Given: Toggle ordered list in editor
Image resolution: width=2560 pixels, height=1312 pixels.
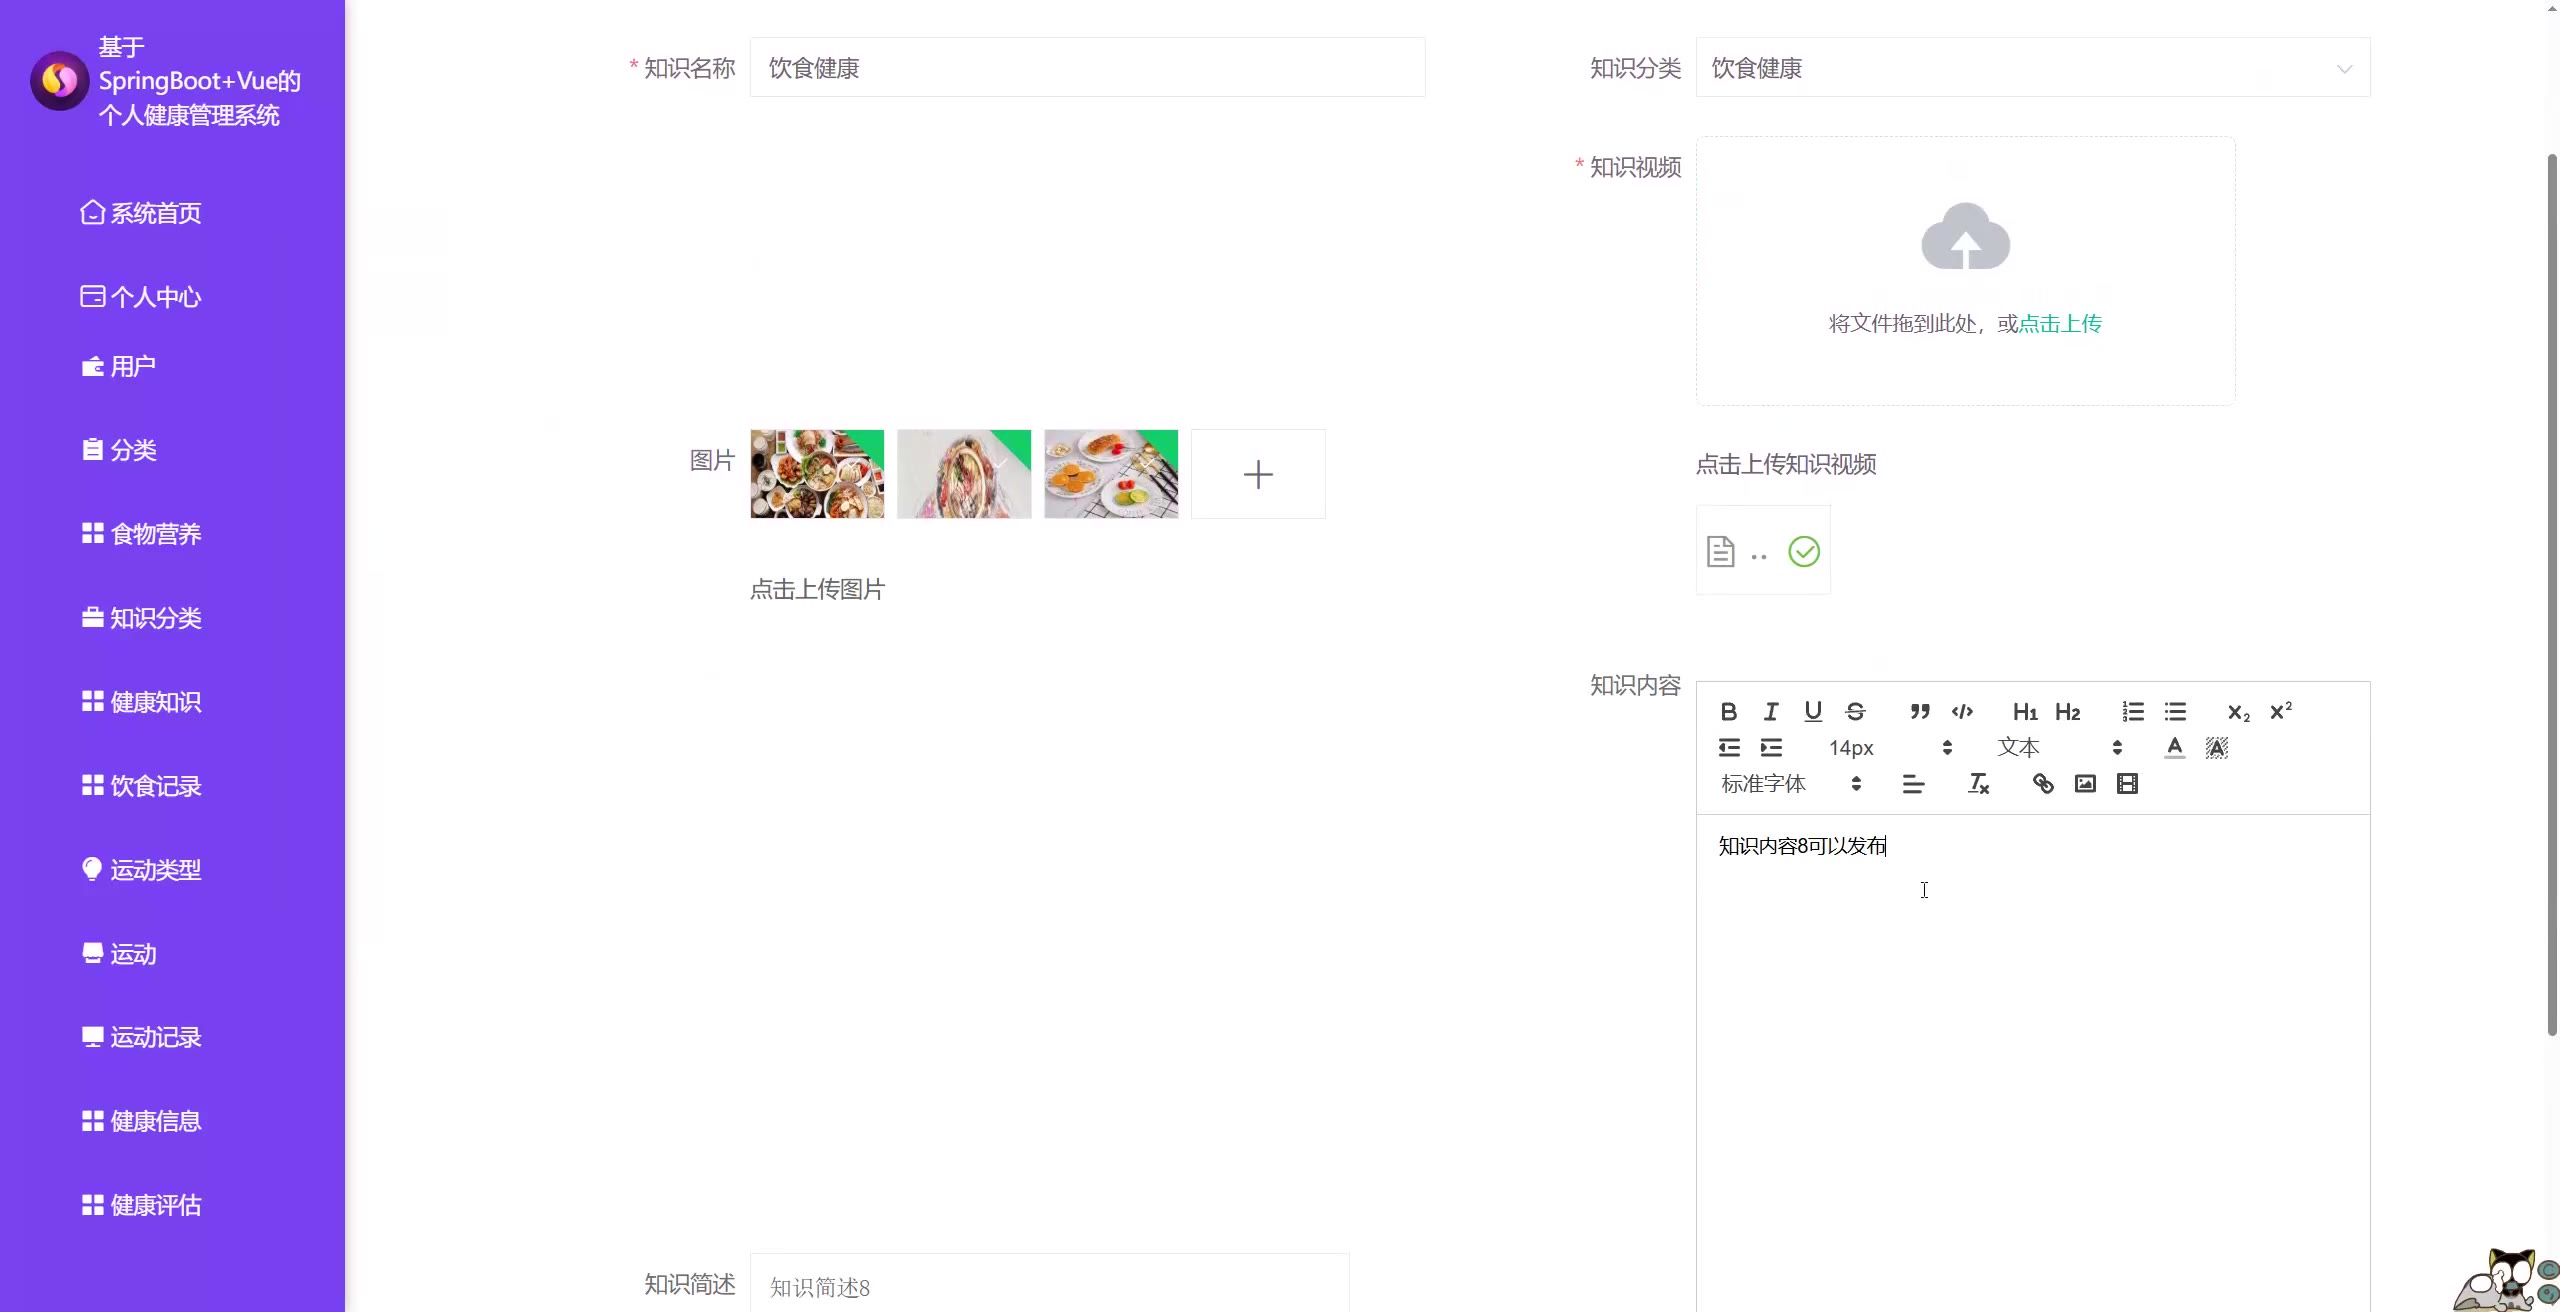Looking at the screenshot, I should [2133, 711].
